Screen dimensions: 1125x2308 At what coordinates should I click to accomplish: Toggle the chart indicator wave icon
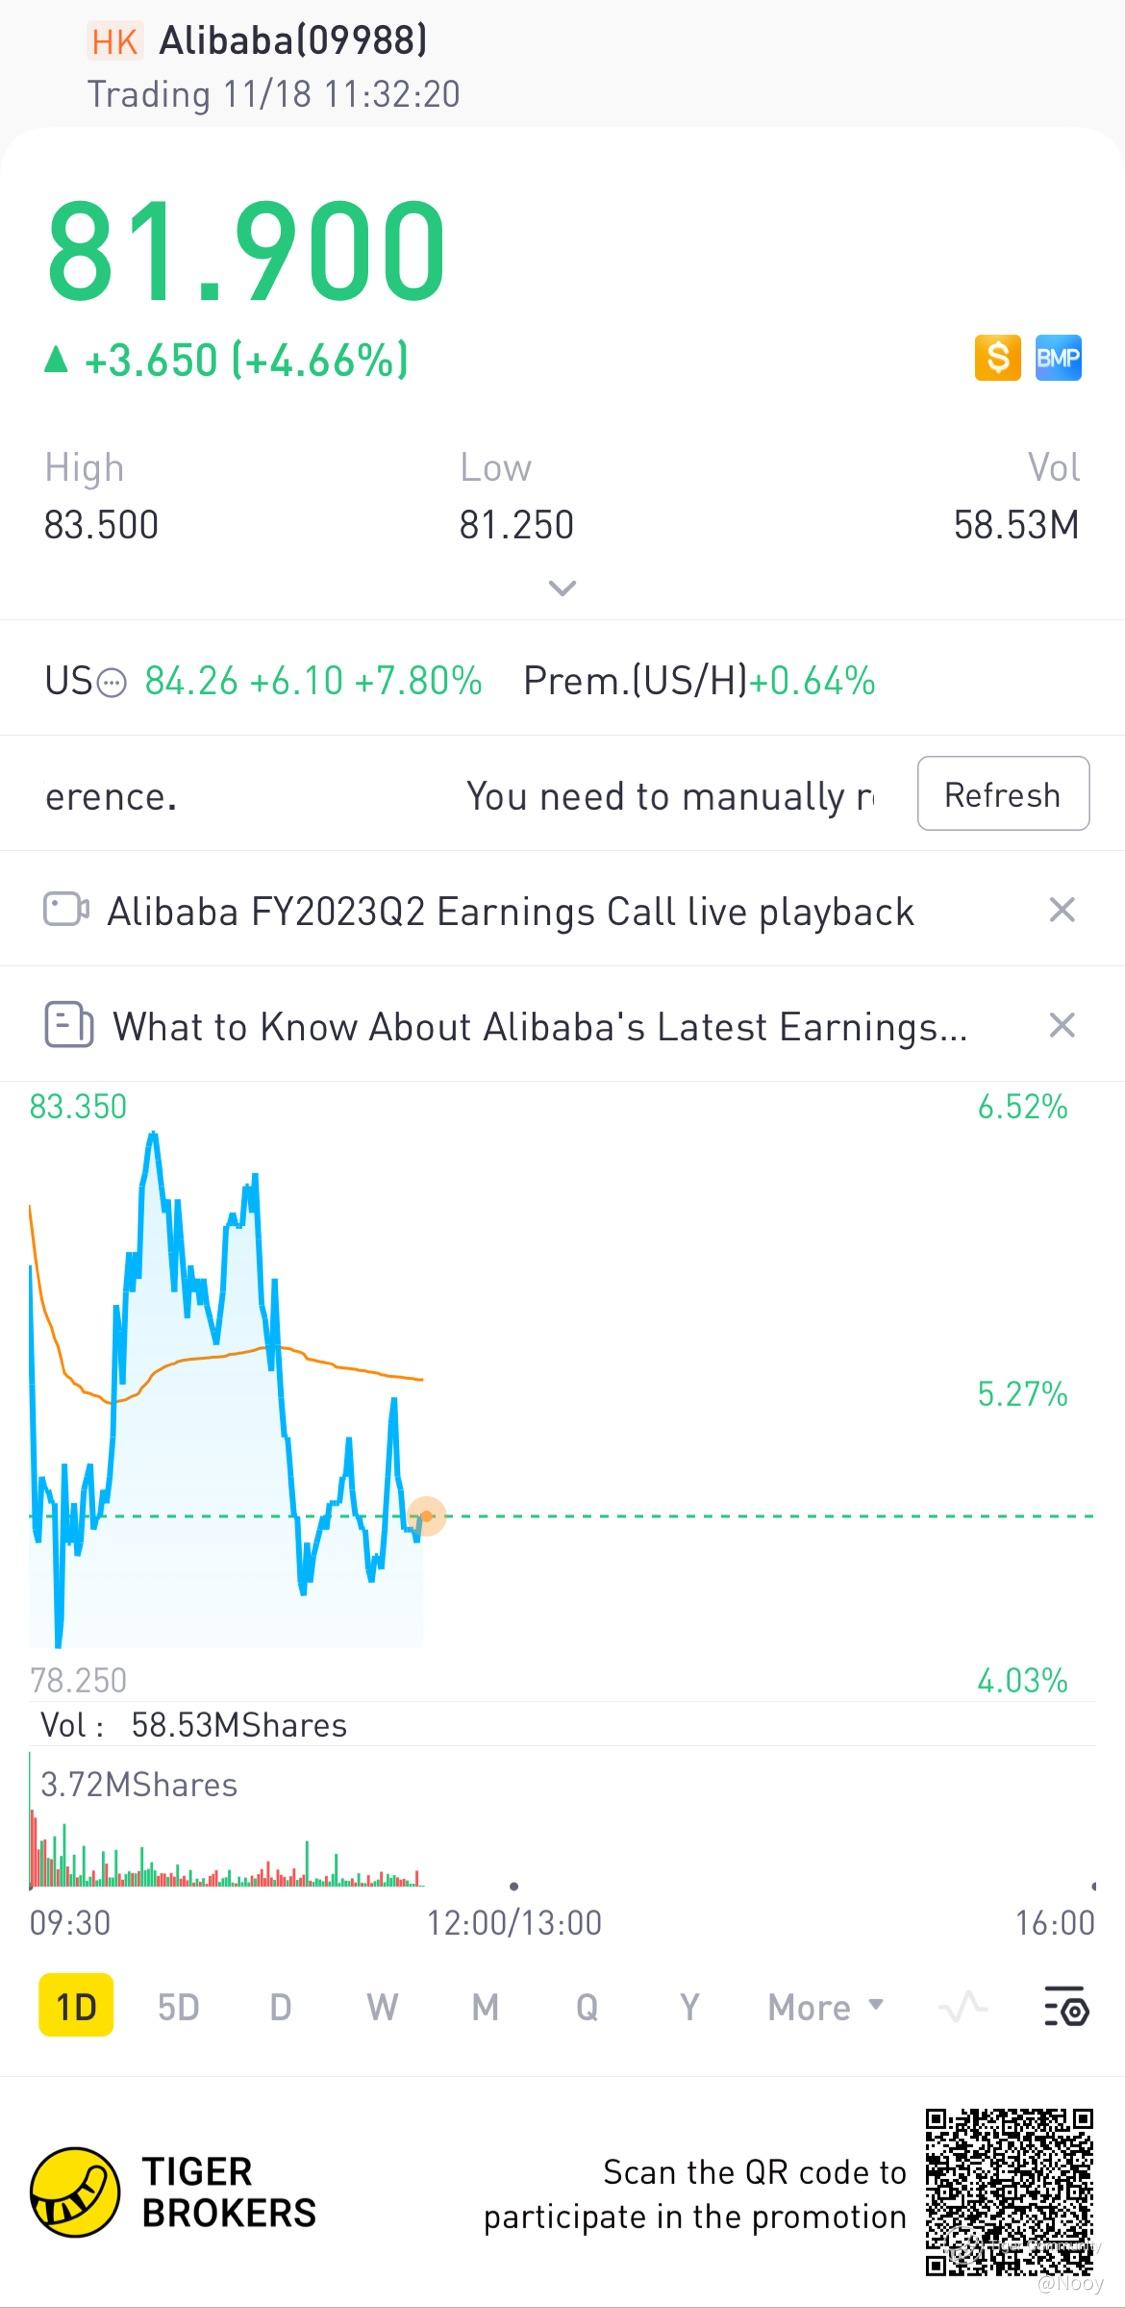[x=962, y=2007]
